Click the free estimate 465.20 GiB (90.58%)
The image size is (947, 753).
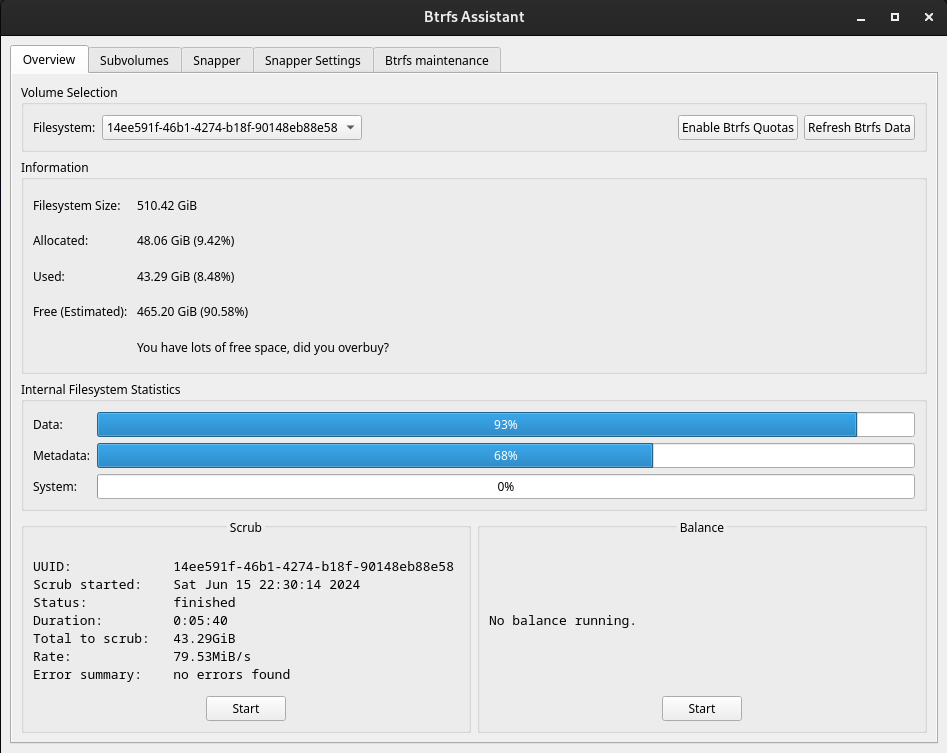click(x=193, y=312)
